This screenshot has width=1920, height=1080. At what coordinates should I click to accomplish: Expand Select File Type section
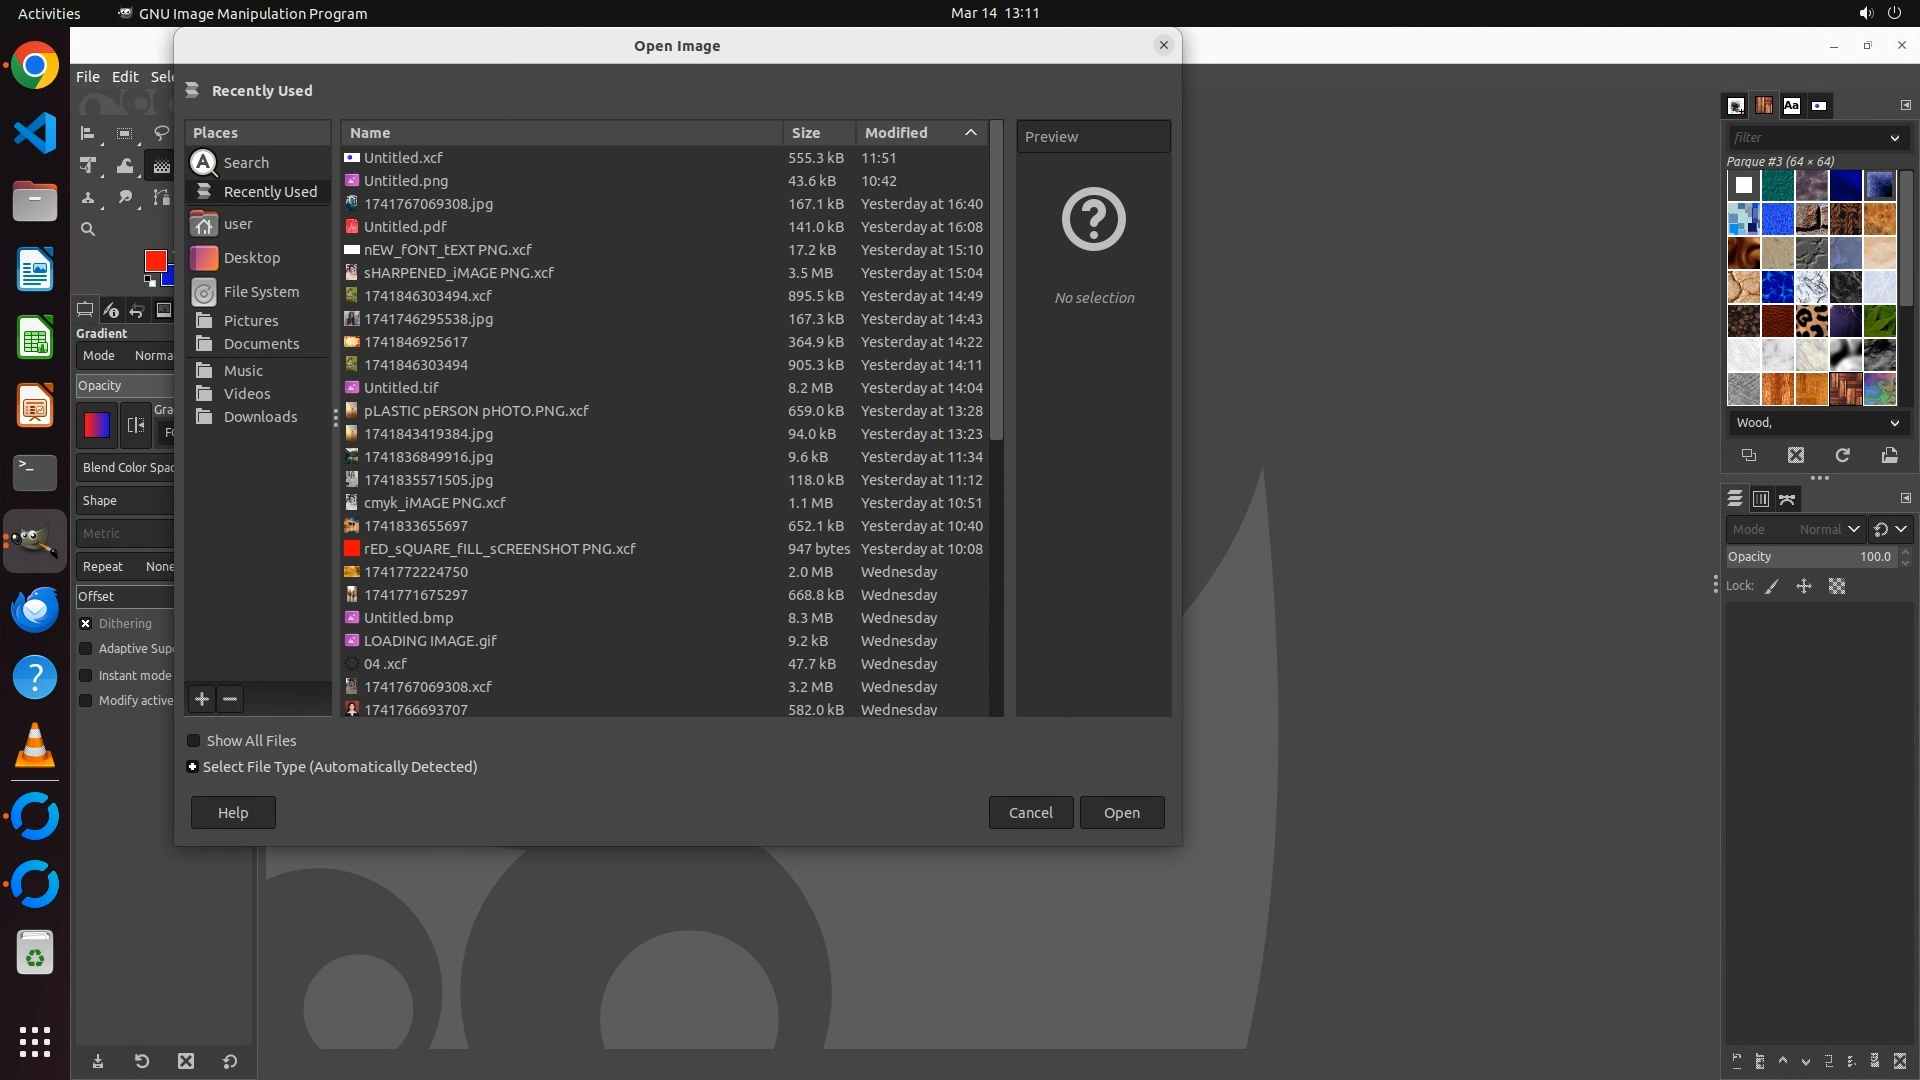tap(192, 767)
